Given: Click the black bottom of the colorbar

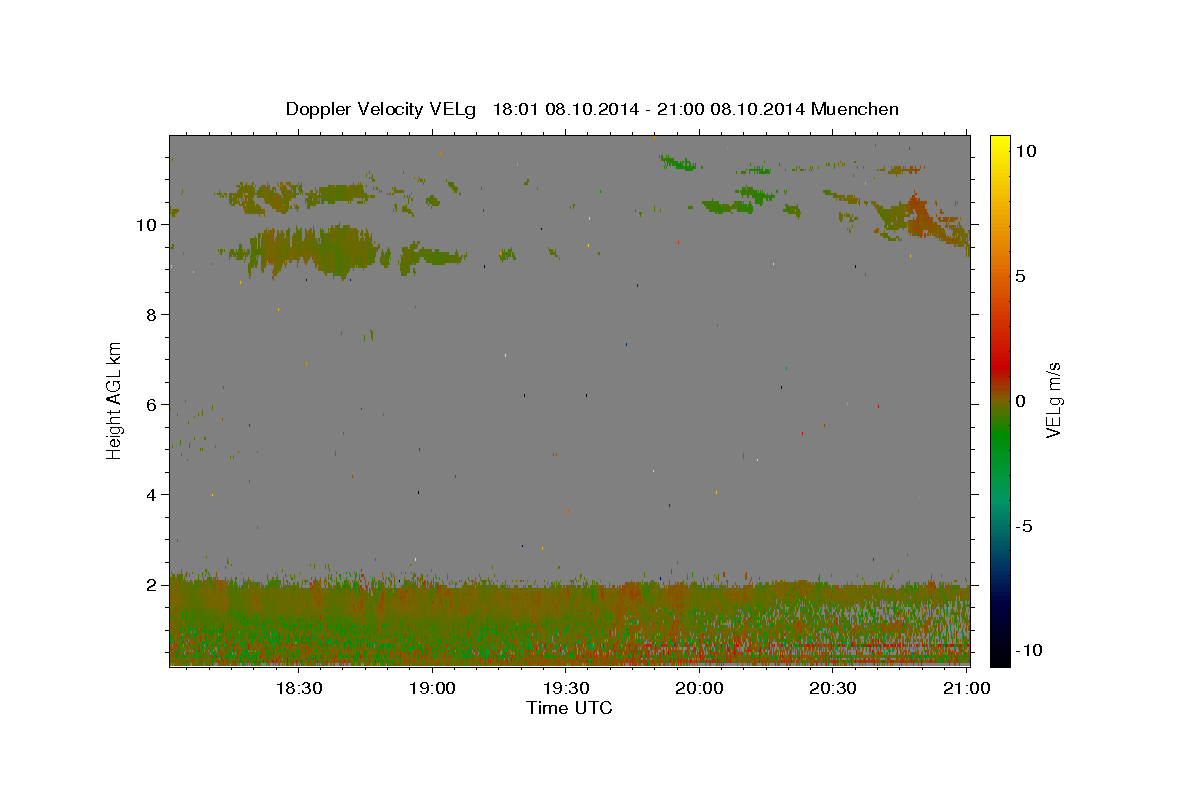Looking at the screenshot, I should (999, 655).
